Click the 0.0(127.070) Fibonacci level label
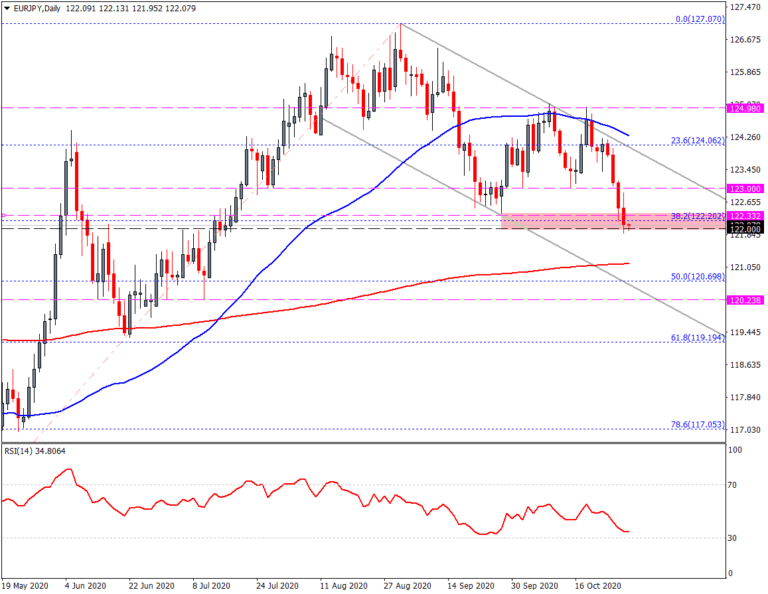 tap(700, 19)
